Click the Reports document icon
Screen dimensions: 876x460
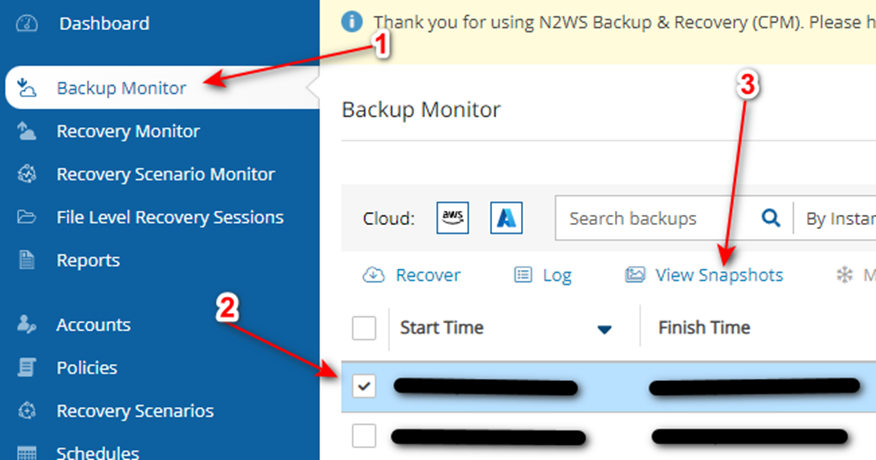pos(26,260)
